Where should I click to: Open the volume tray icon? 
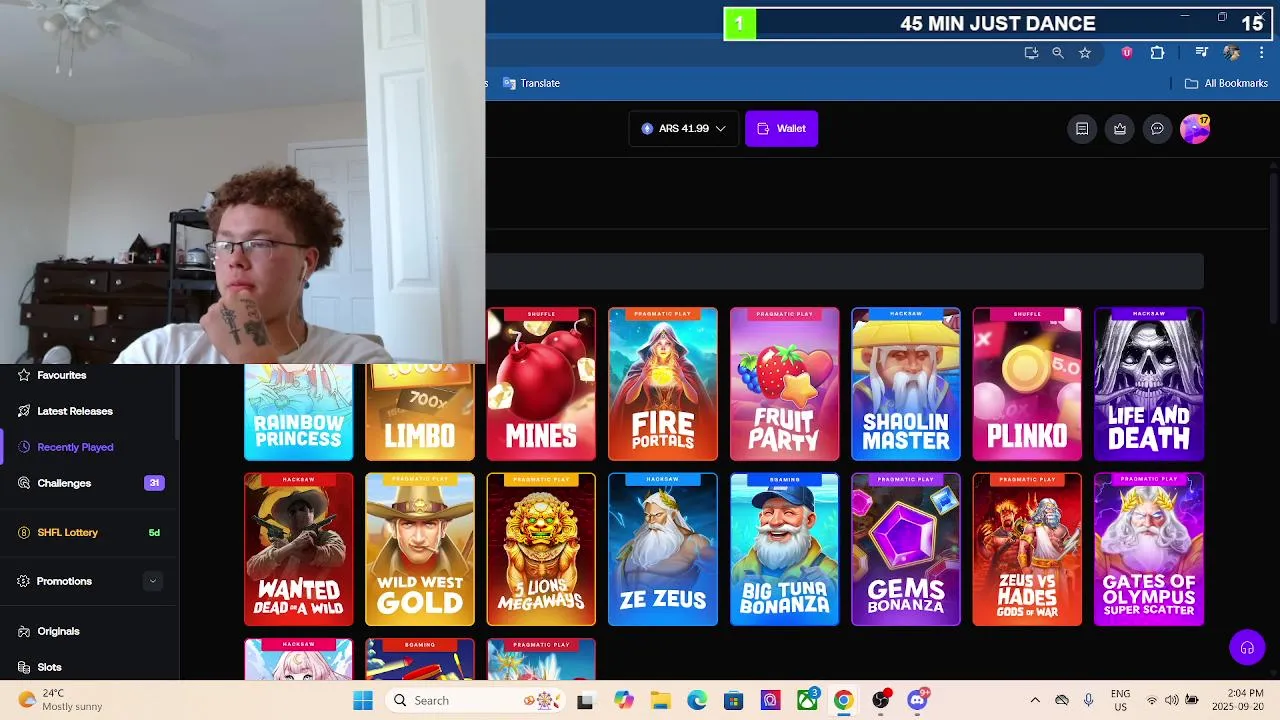(1171, 700)
